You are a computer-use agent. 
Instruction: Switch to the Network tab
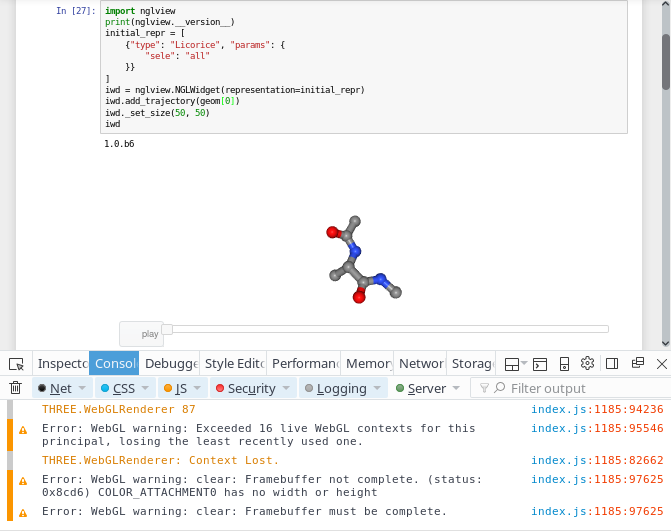[x=420, y=363]
